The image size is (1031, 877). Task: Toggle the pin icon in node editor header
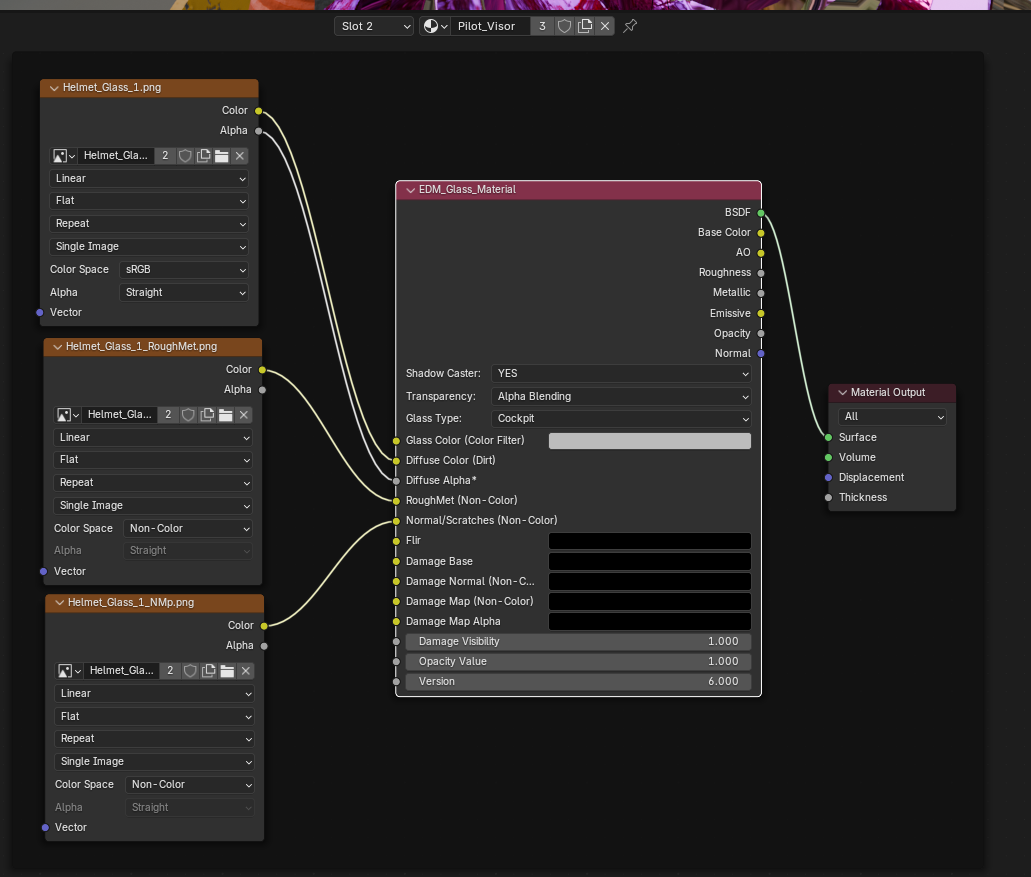pos(630,26)
